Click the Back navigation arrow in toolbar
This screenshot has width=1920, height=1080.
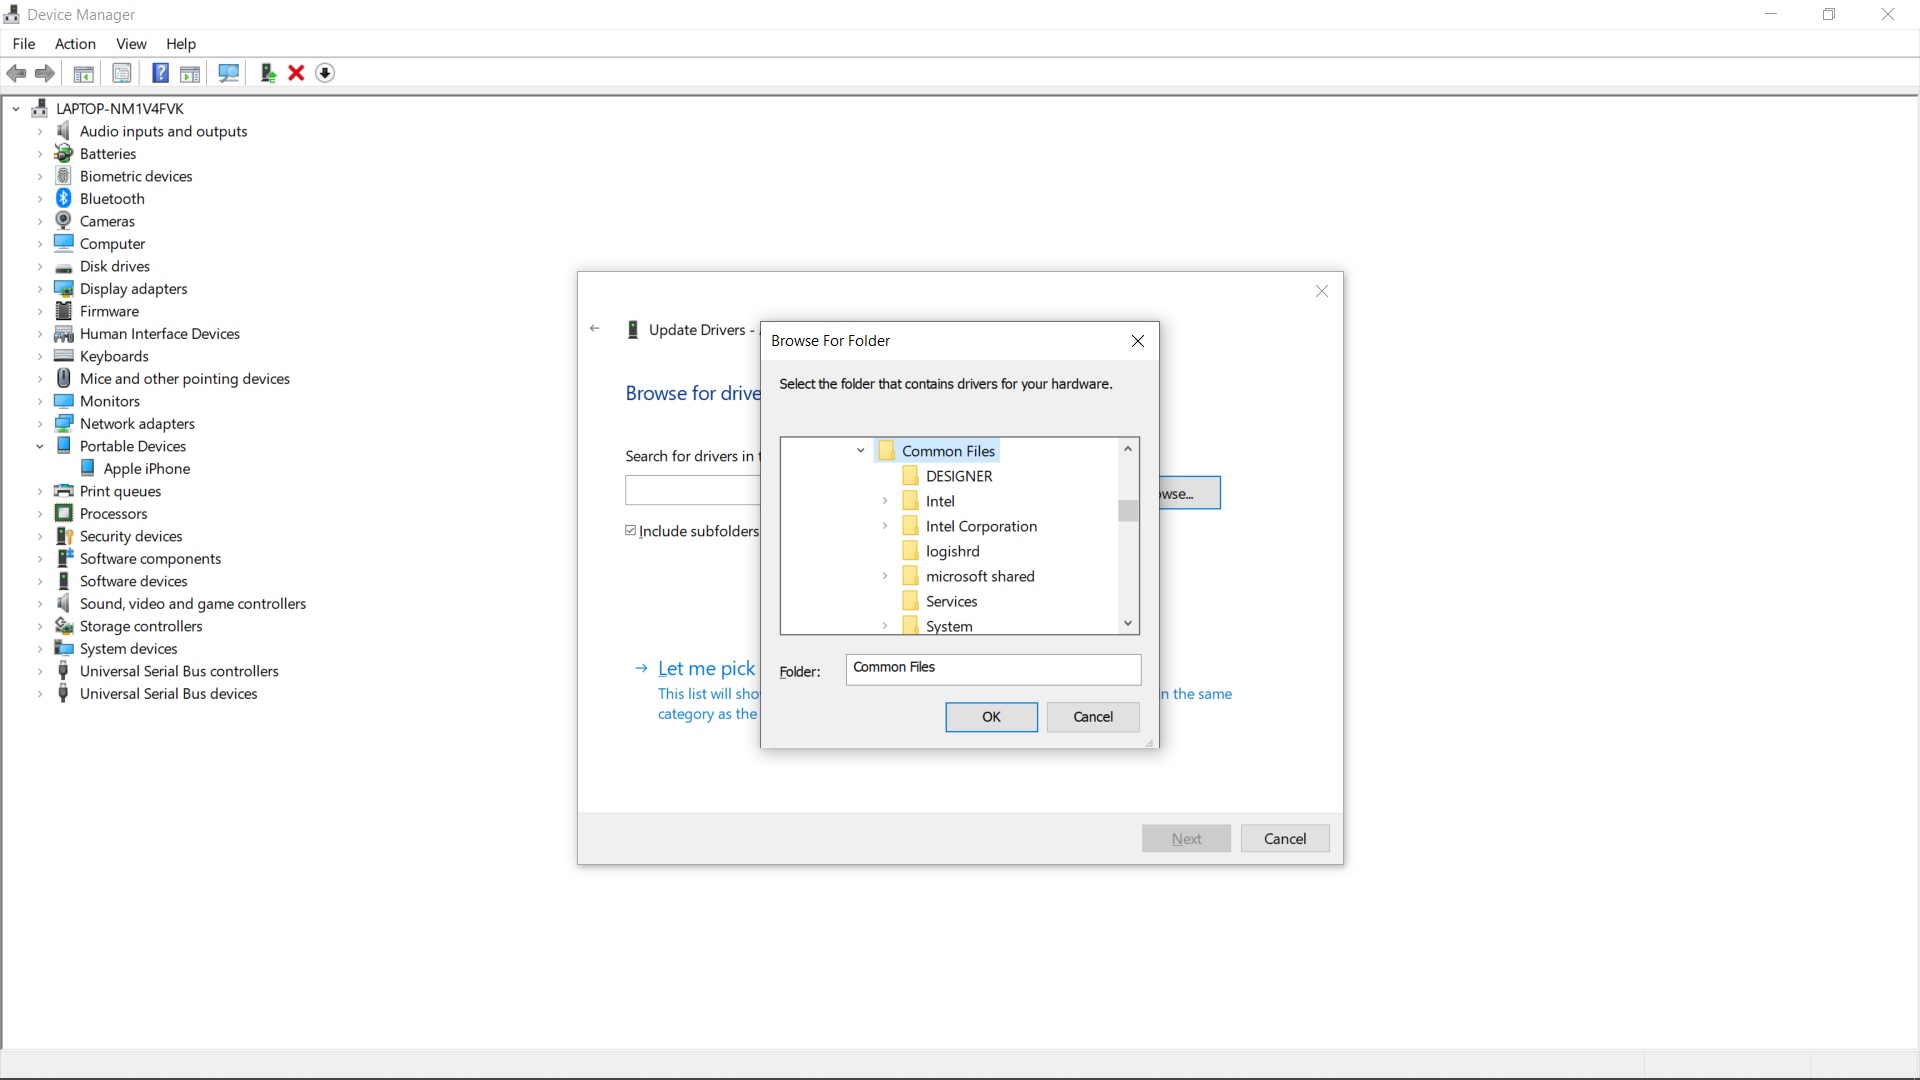[16, 73]
